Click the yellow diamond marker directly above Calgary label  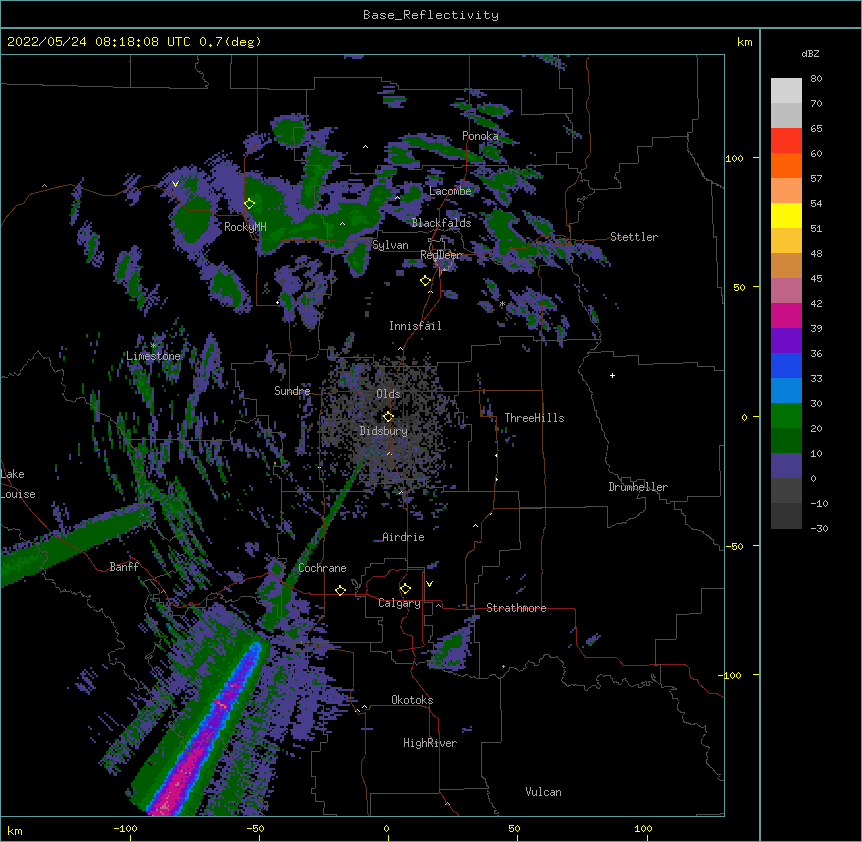point(405,589)
